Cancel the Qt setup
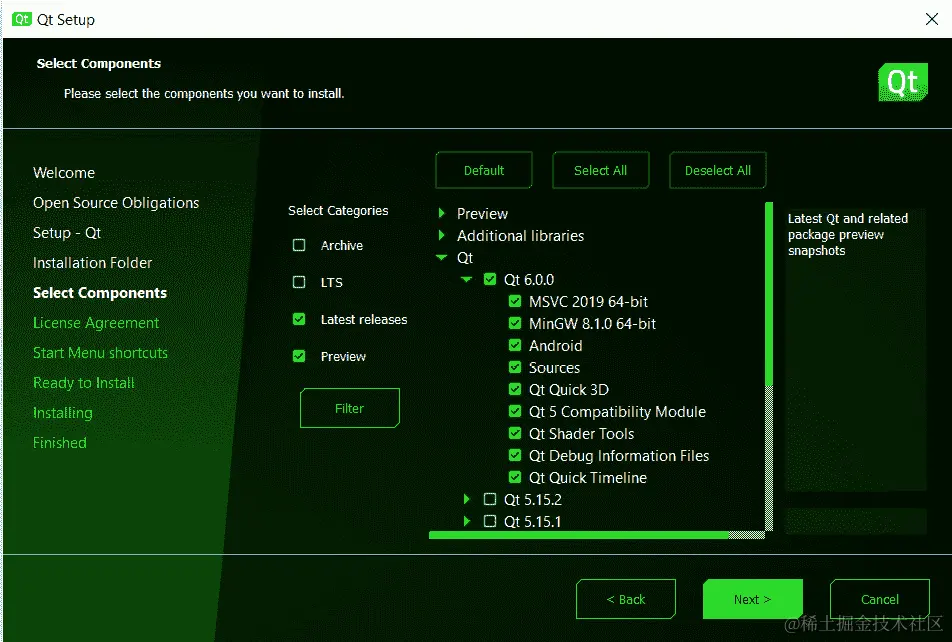This screenshot has width=952, height=642. click(880, 599)
